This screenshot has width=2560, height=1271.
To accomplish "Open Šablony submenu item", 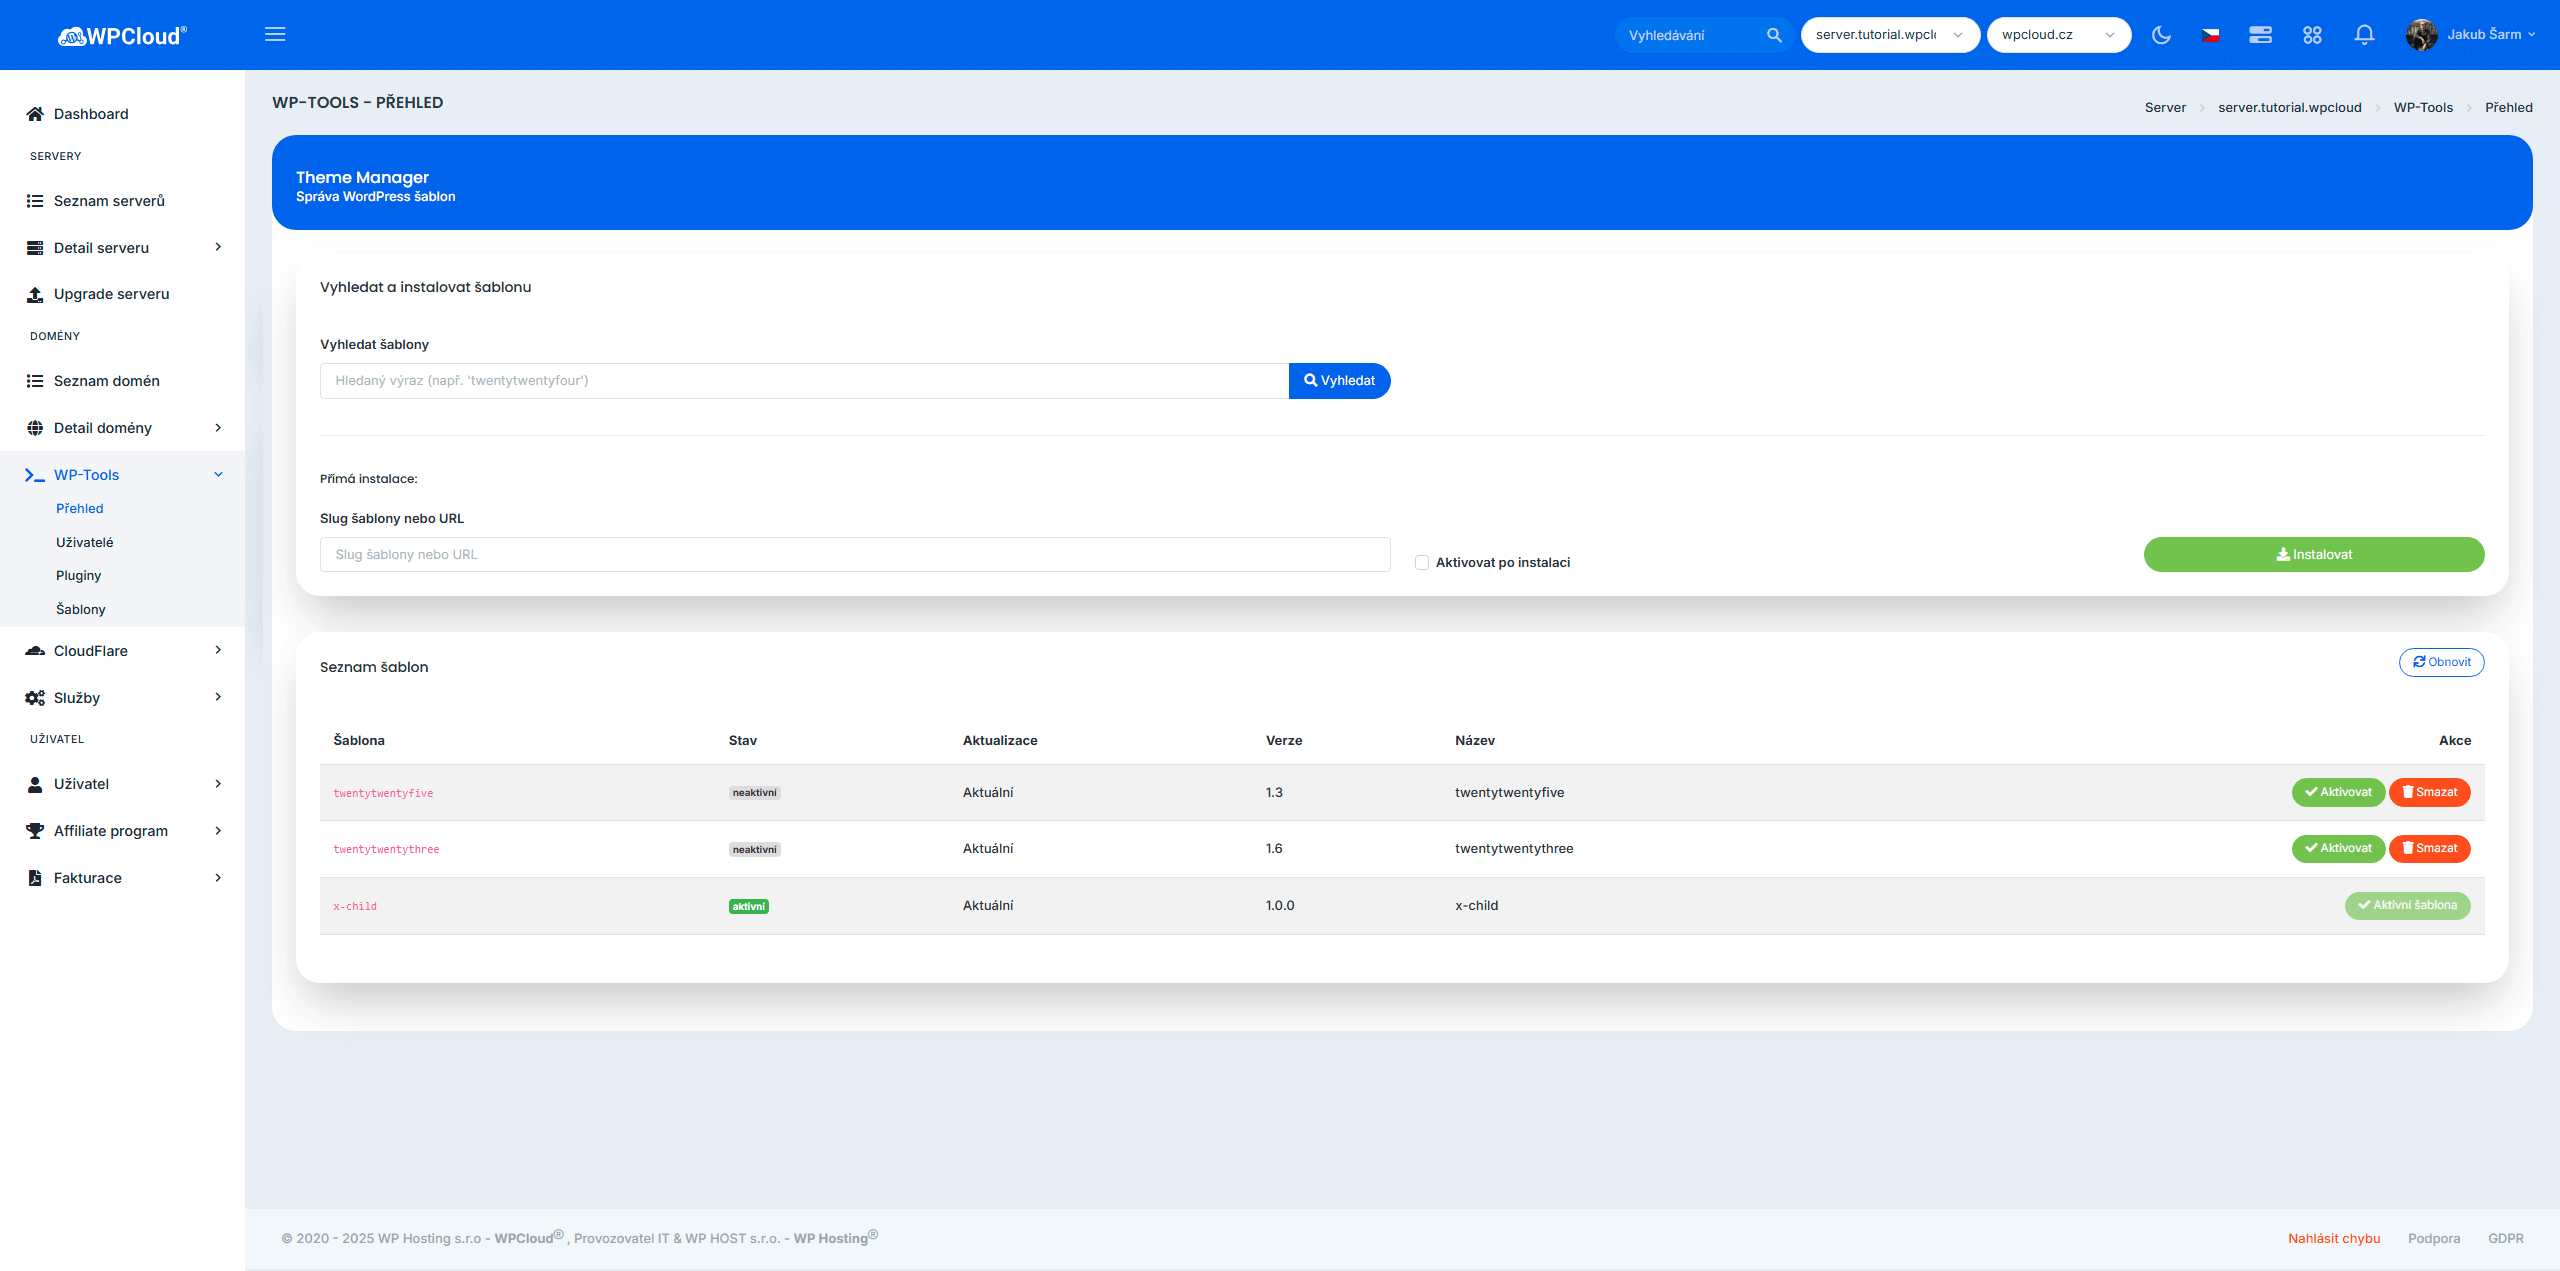I will tap(81, 609).
